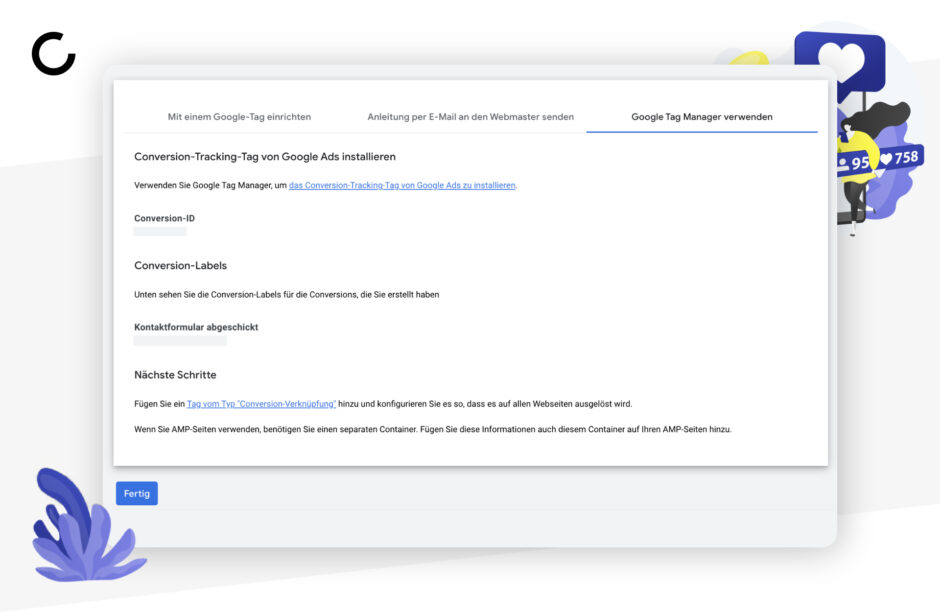Click the 'Kontaktformular abgeschickt' label
The width and height of the screenshot is (940, 612).
tap(196, 327)
